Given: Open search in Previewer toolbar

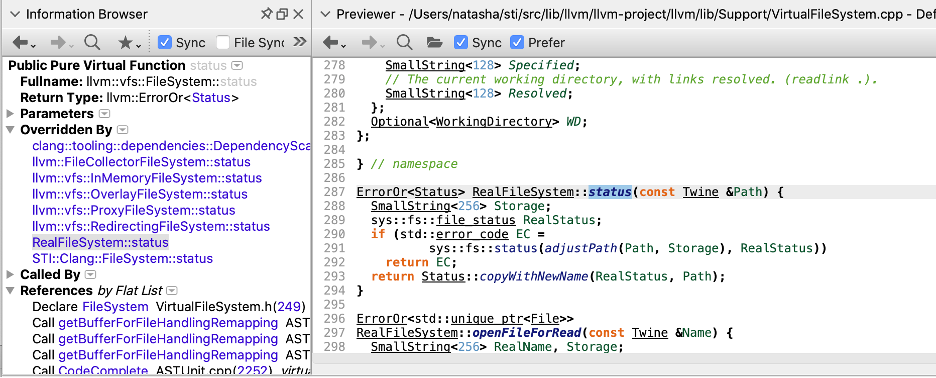Looking at the screenshot, I should click(405, 42).
